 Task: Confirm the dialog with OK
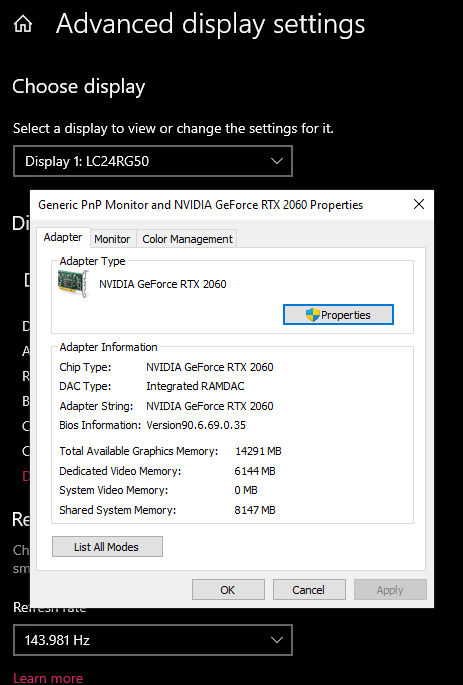(228, 590)
